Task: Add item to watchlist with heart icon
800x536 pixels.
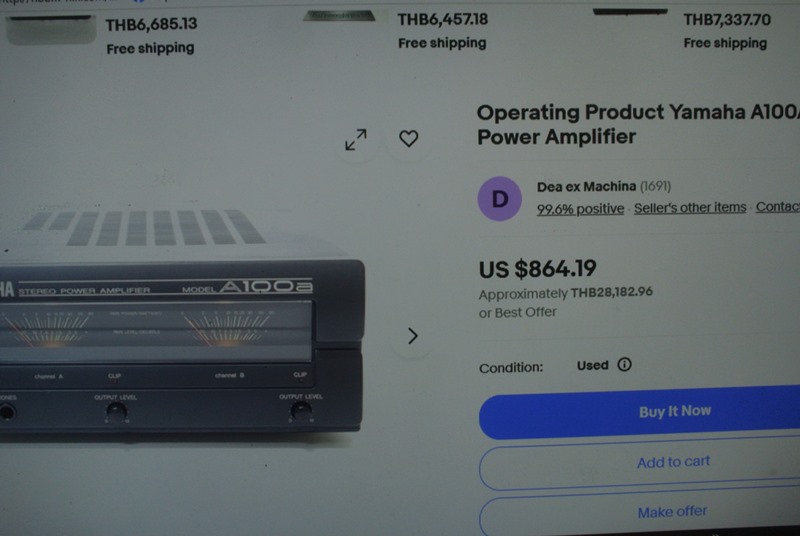Action: coord(409,138)
